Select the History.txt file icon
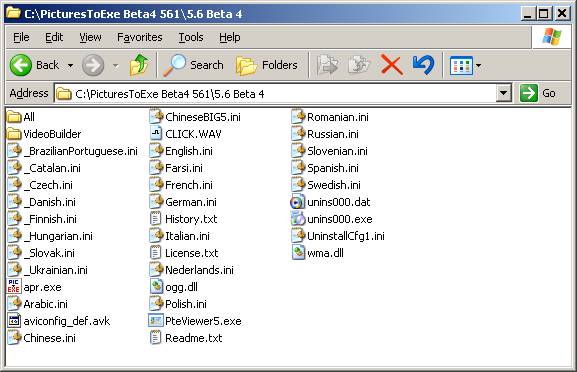 [x=156, y=219]
